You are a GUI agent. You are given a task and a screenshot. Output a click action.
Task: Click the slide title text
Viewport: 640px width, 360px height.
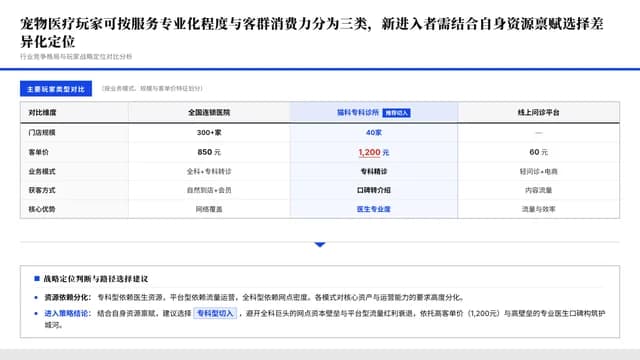coord(312,32)
